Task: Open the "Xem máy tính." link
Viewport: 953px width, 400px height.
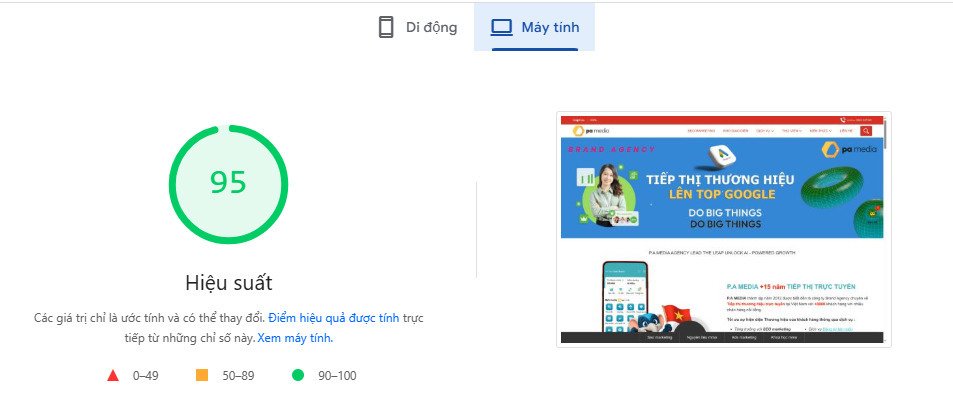Action: click(295, 338)
